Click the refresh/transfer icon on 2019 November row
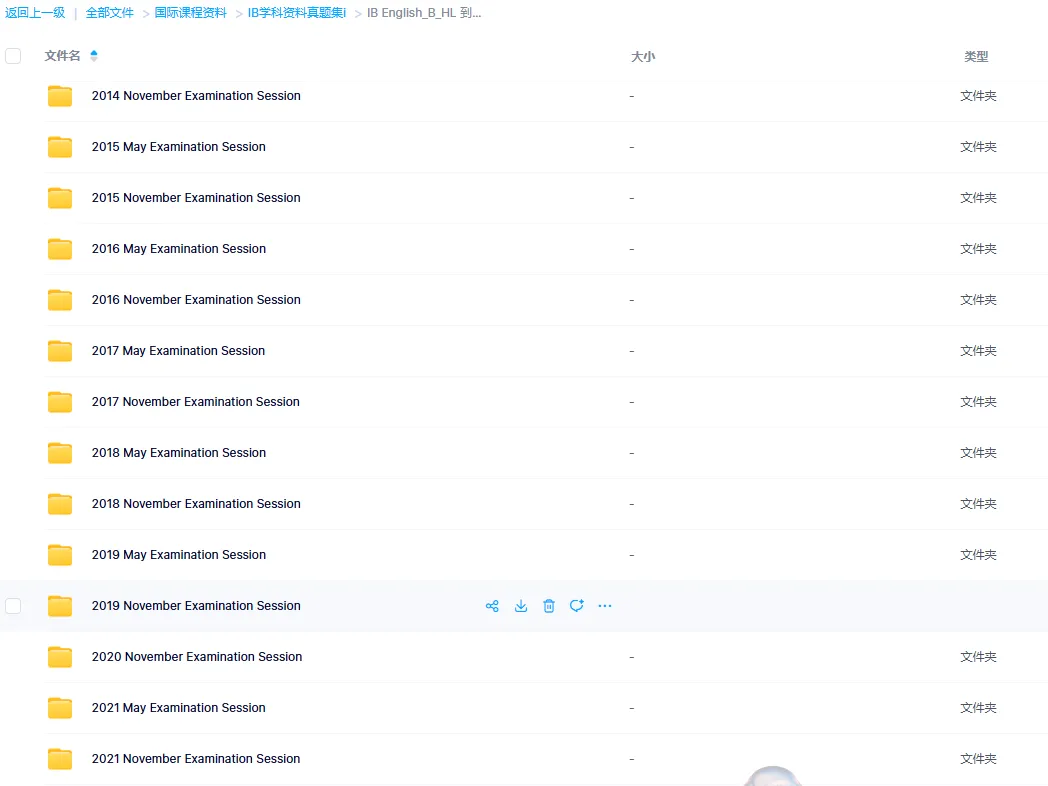Viewport: 1048px width, 786px height. [577, 606]
